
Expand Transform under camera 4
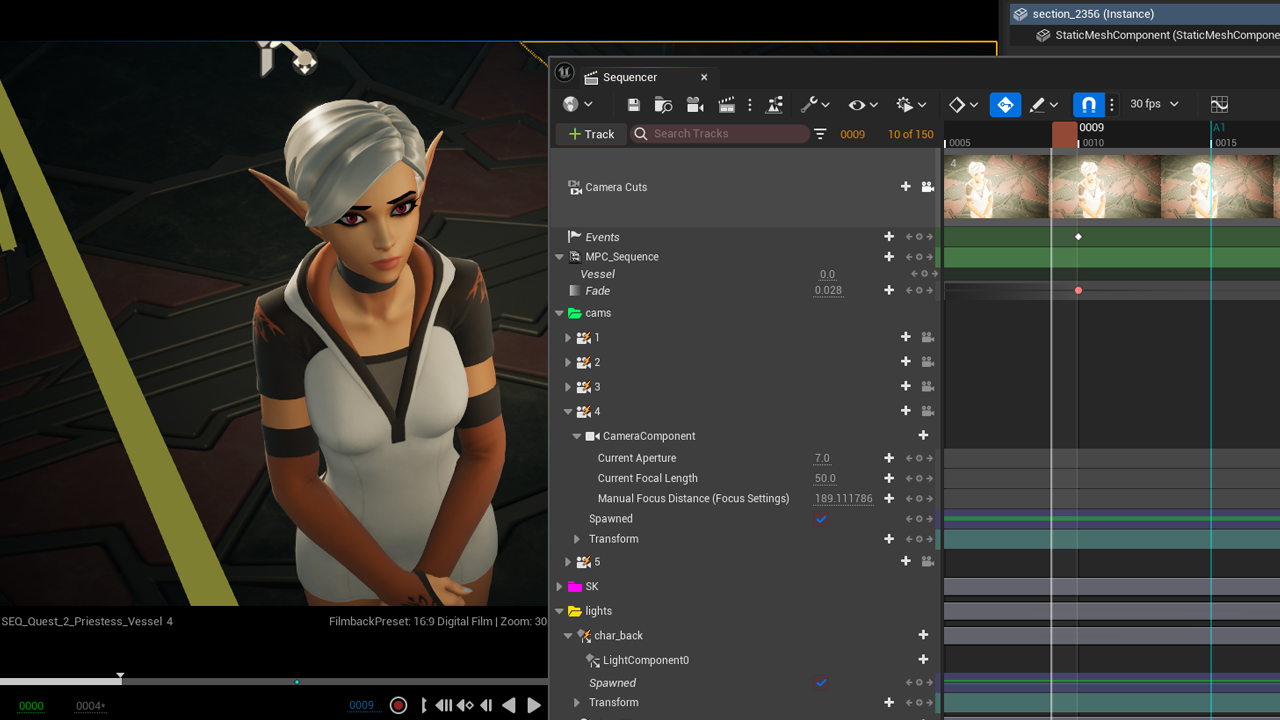[577, 539]
